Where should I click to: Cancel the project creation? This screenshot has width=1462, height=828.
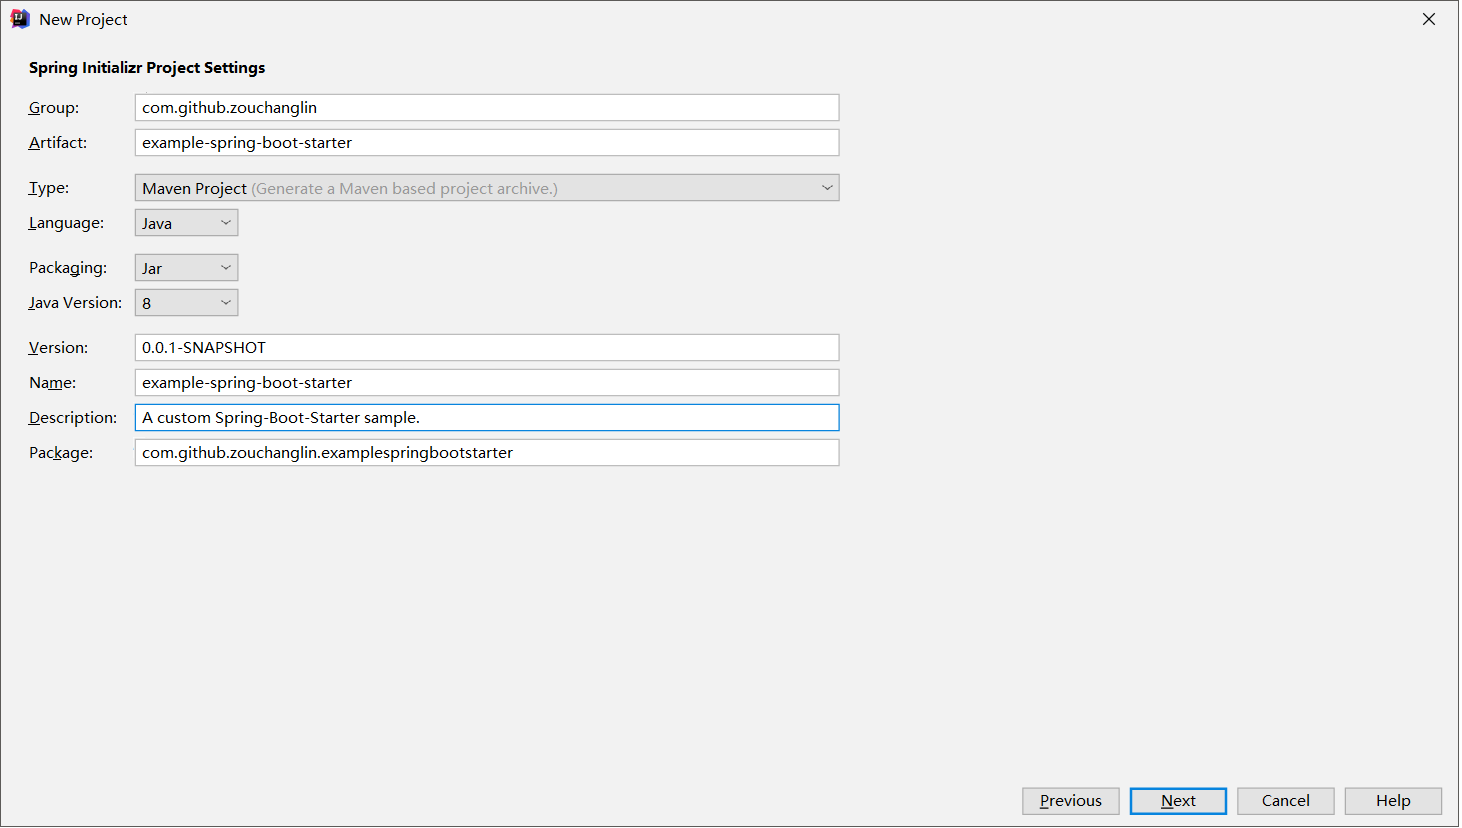[x=1285, y=801]
